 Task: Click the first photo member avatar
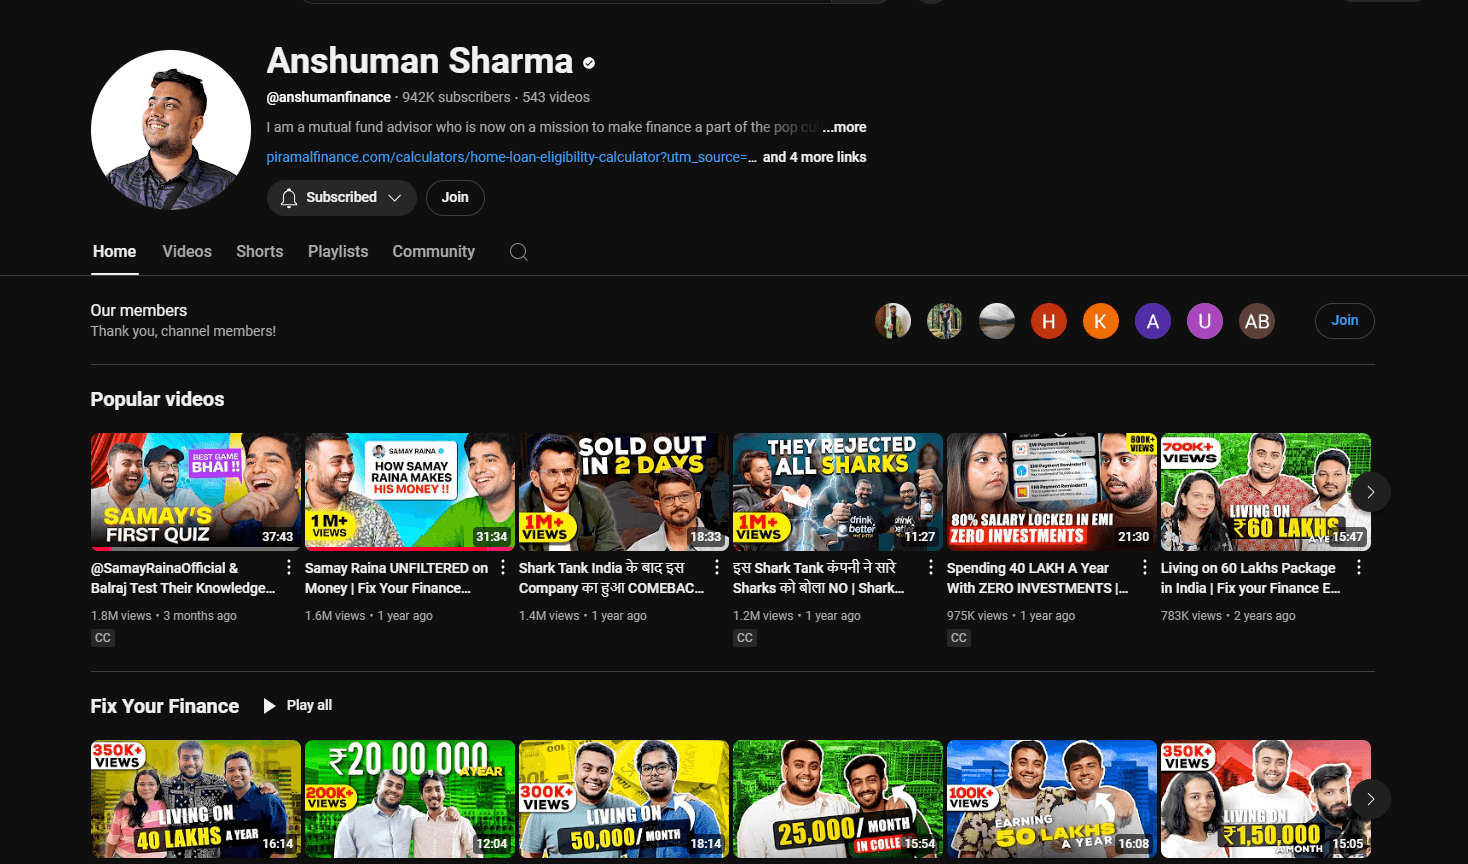893,321
